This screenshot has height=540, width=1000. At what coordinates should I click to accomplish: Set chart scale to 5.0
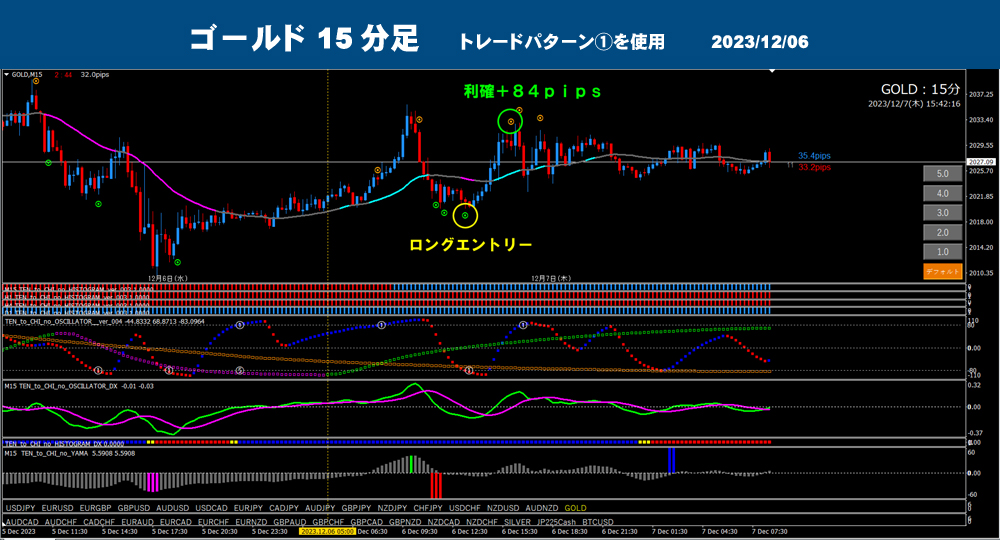[x=943, y=173]
